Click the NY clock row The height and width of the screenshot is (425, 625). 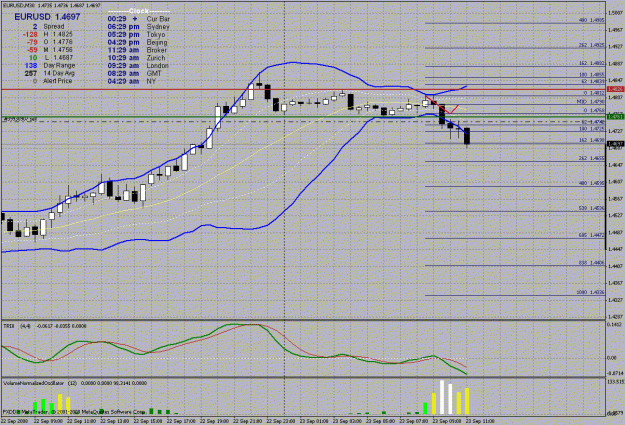tap(132, 81)
